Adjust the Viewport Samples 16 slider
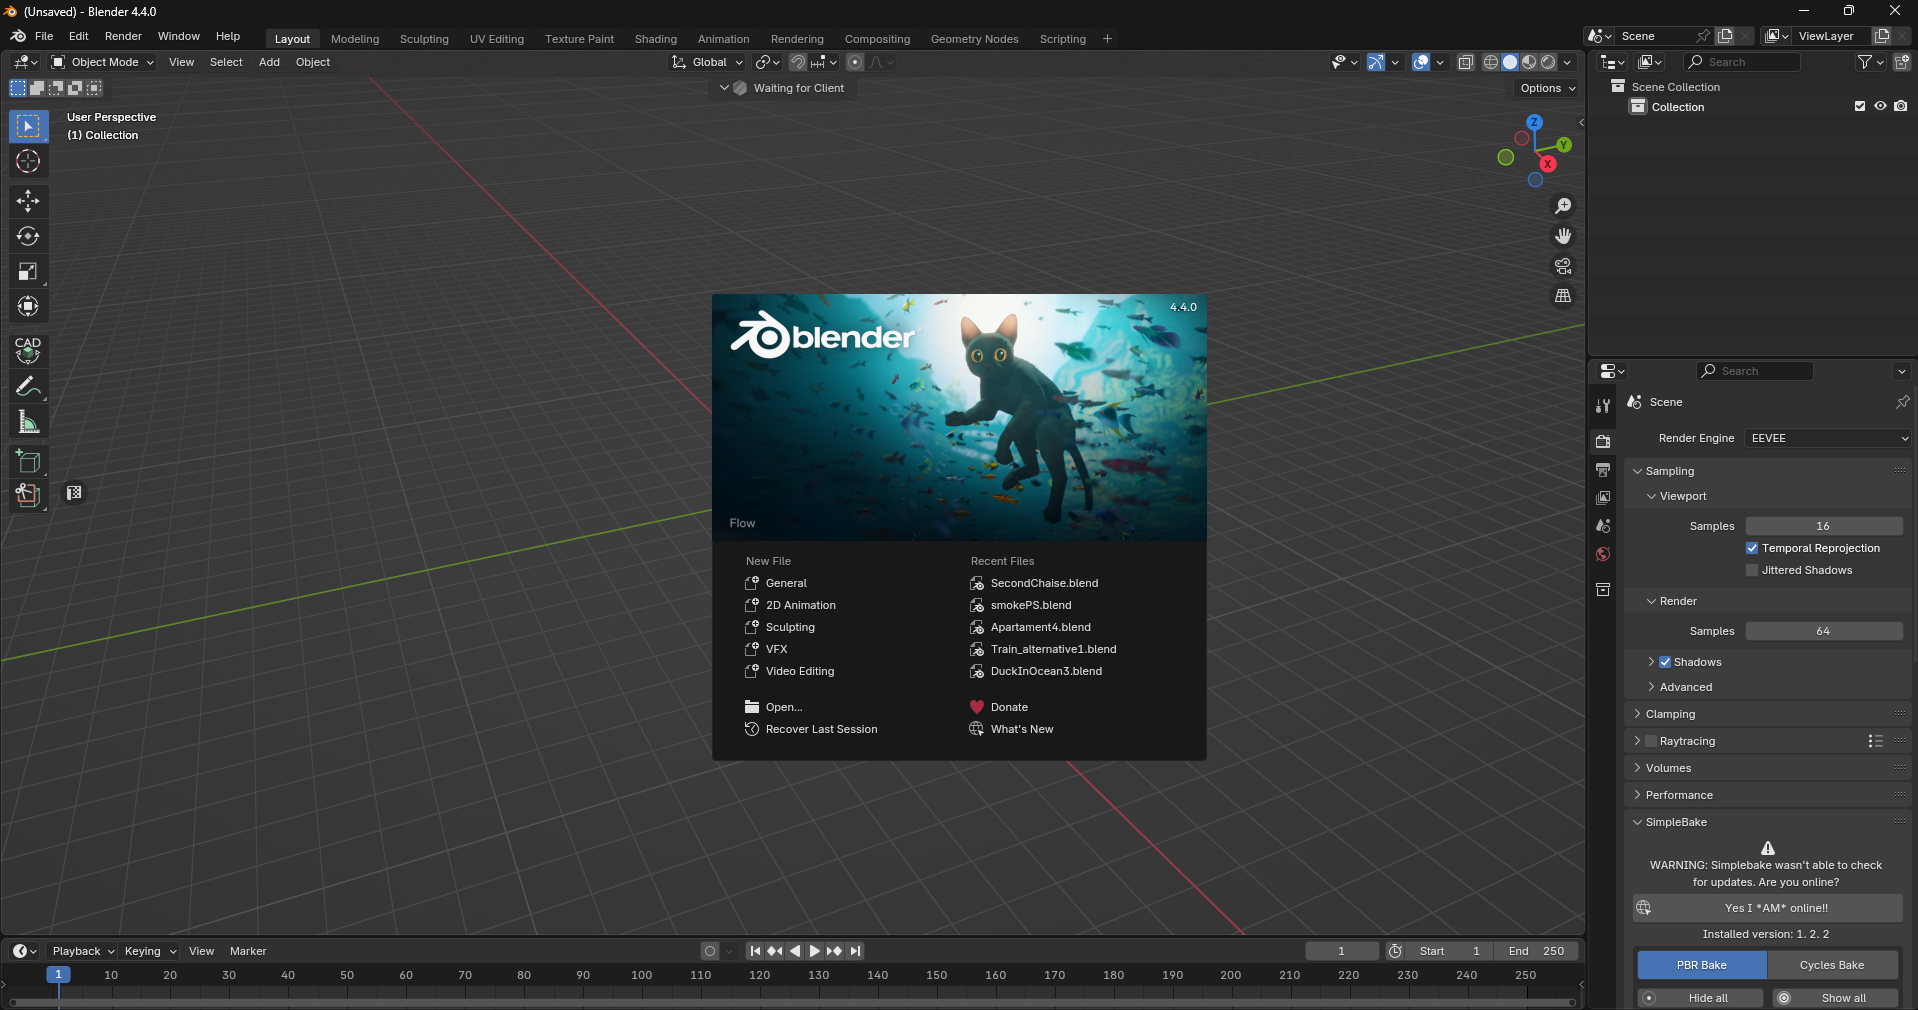This screenshot has width=1918, height=1010. tap(1824, 526)
